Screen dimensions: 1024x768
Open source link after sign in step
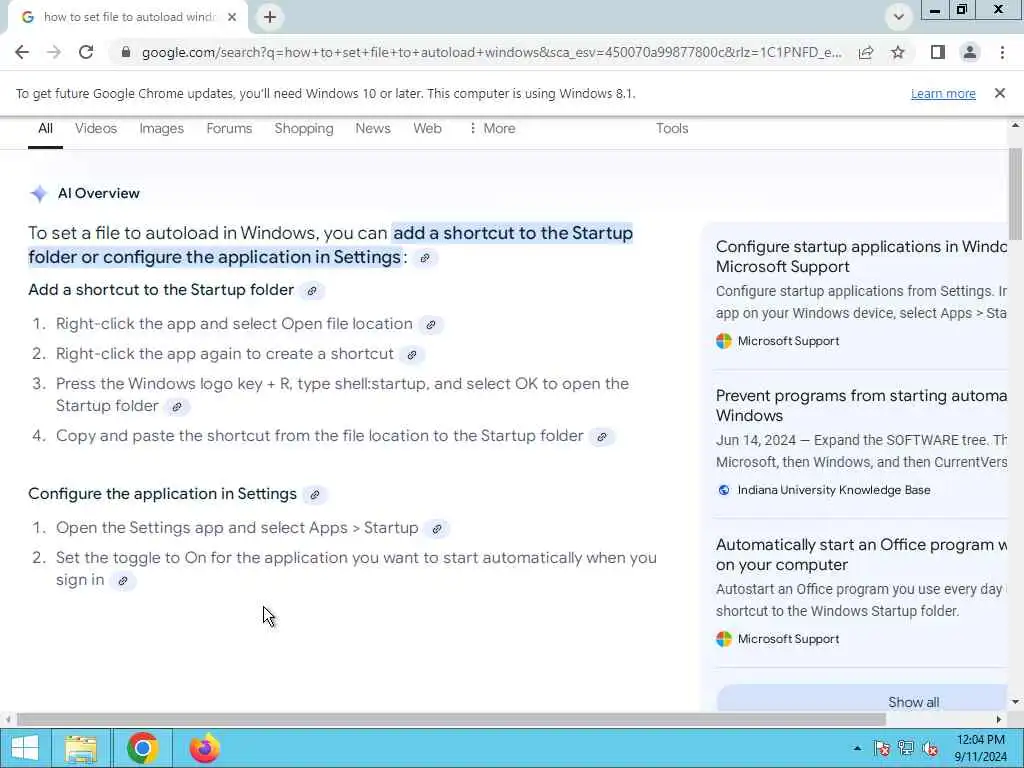123,581
